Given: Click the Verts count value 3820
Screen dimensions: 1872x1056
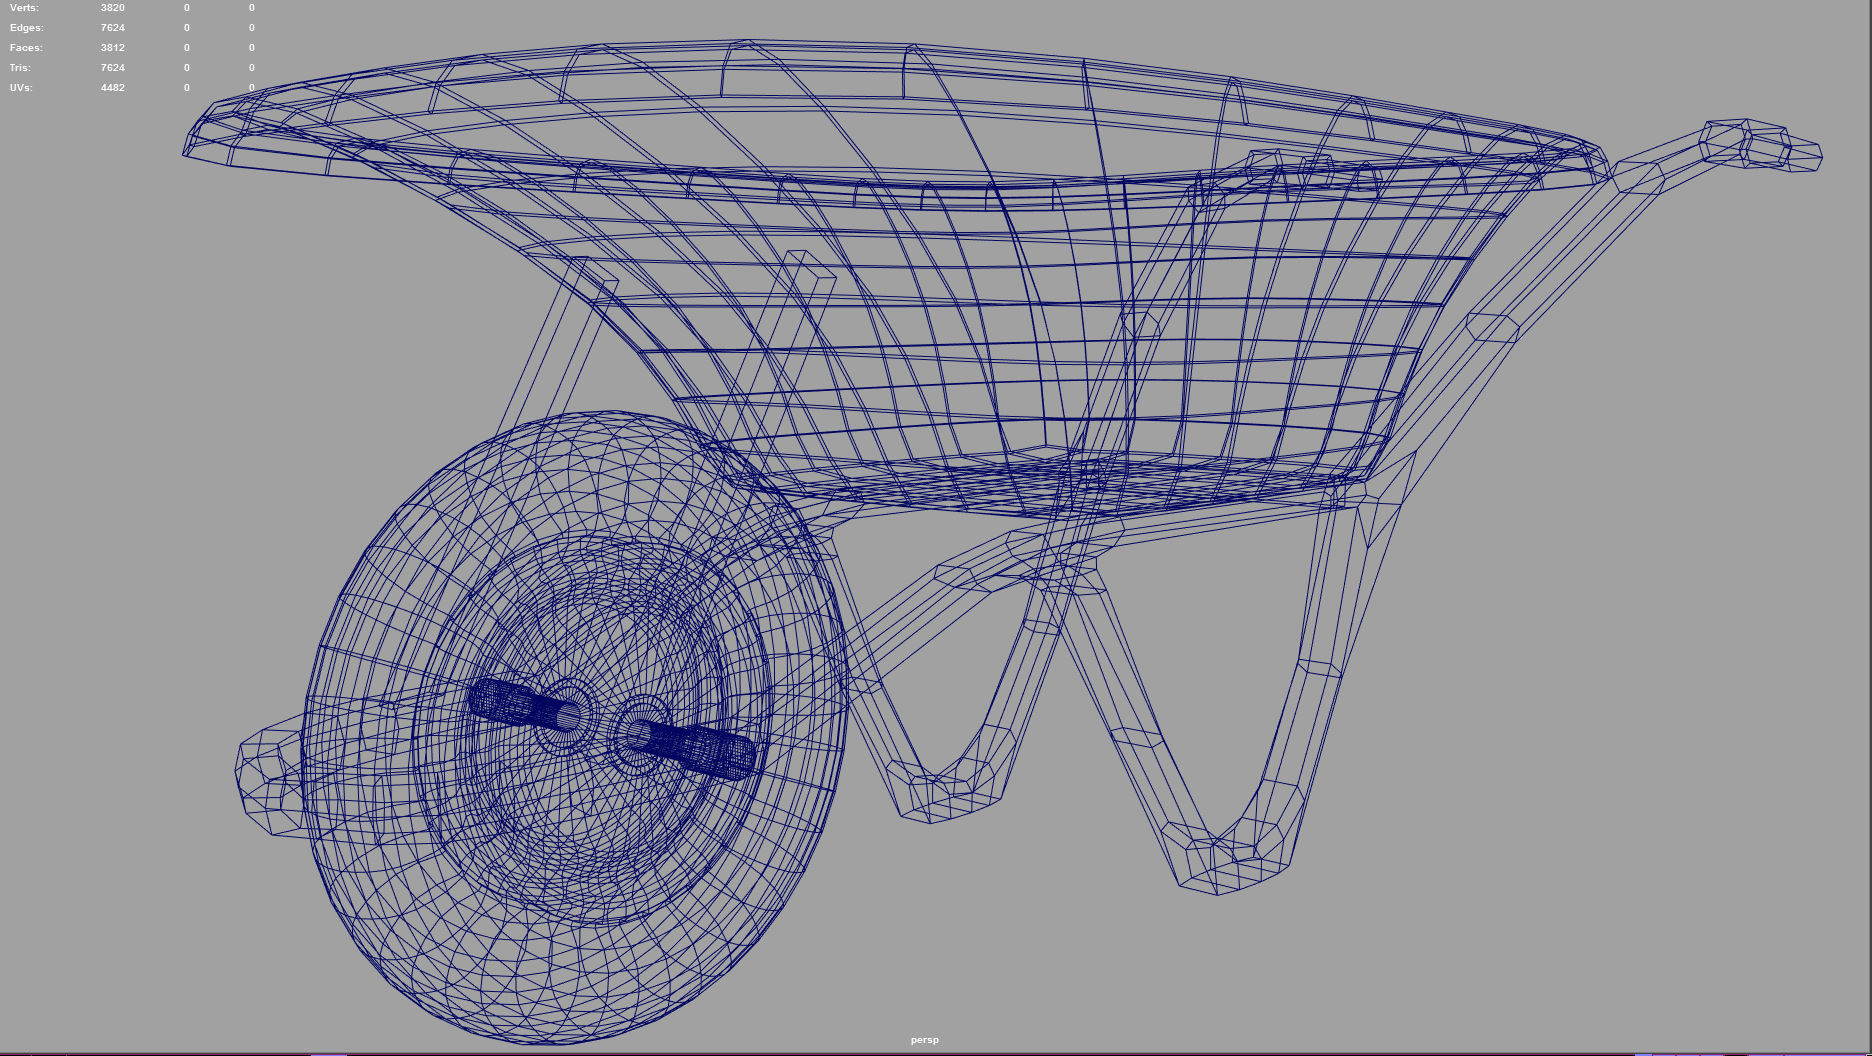Looking at the screenshot, I should click(x=113, y=8).
